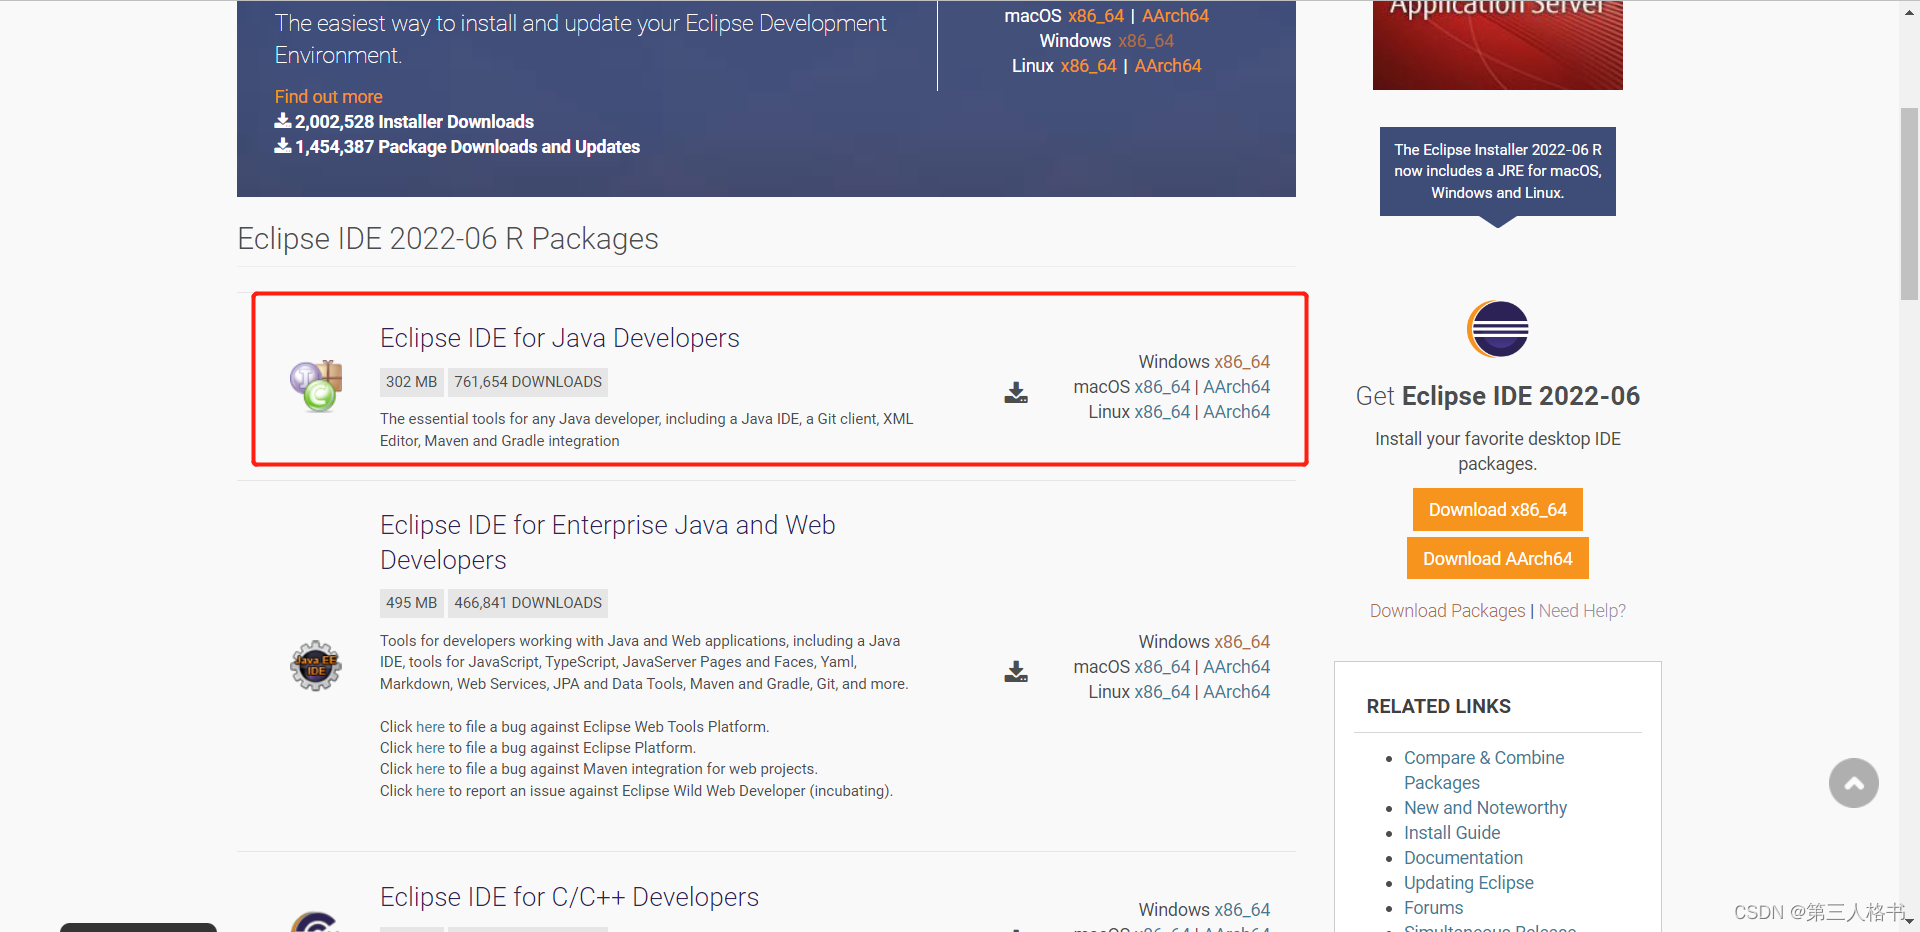This screenshot has height=932, width=1920.
Task: Click the page vertical scrollbar thumb
Action: (x=1909, y=203)
